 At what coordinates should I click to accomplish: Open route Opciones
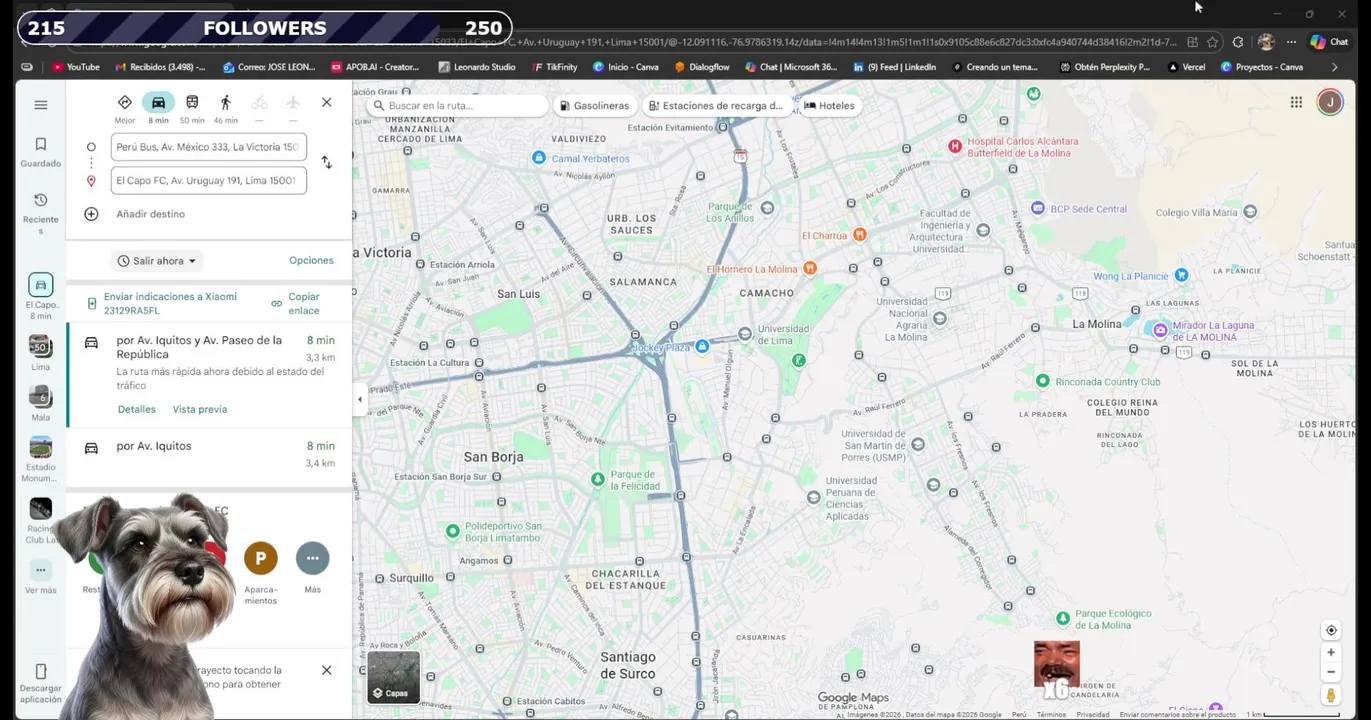(x=311, y=260)
